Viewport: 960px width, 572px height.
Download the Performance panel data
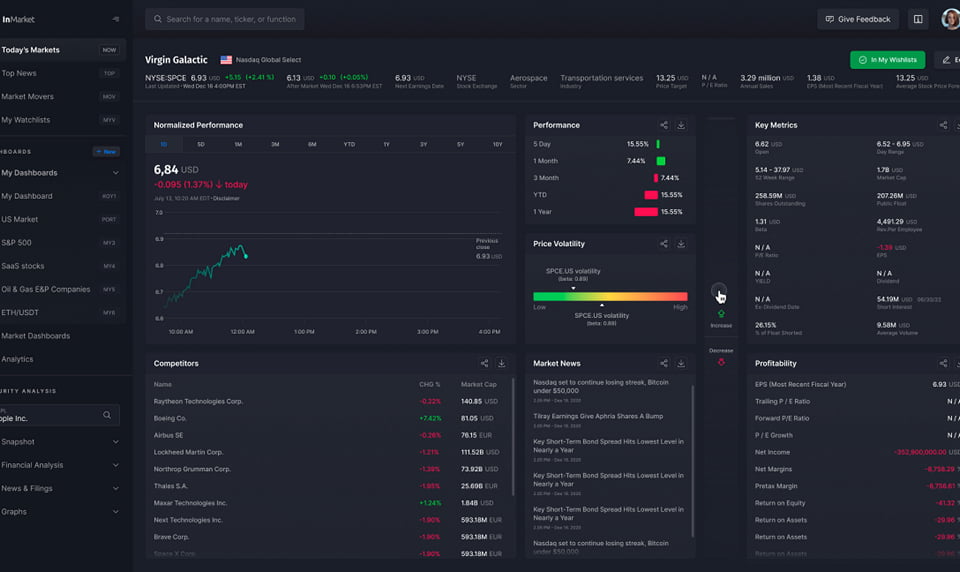pos(681,125)
